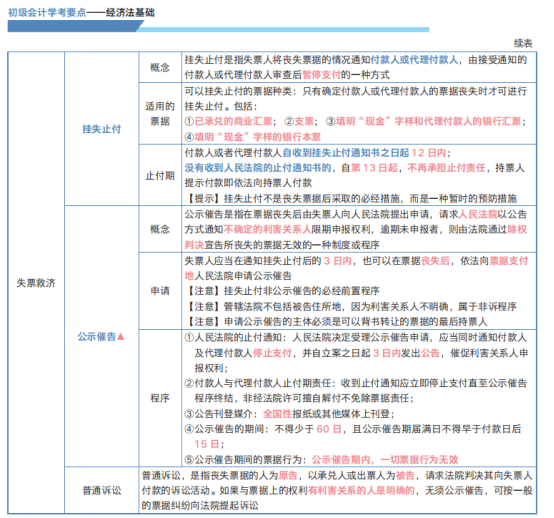Image resolution: width=554 pixels, height=518 pixels.
Task: Click the red triangle beside '公示催告'
Action: [121, 336]
